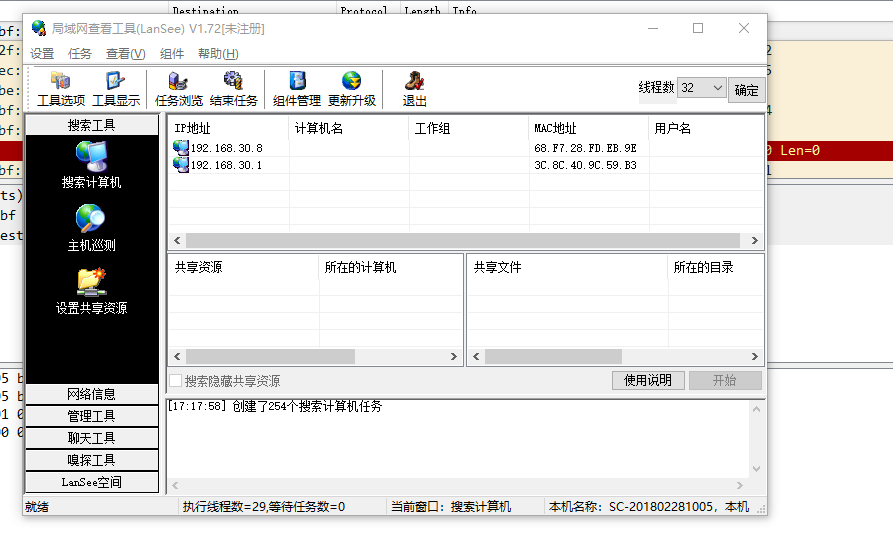Click status bar 就绪 text
This screenshot has width=893, height=548.
[x=37, y=506]
